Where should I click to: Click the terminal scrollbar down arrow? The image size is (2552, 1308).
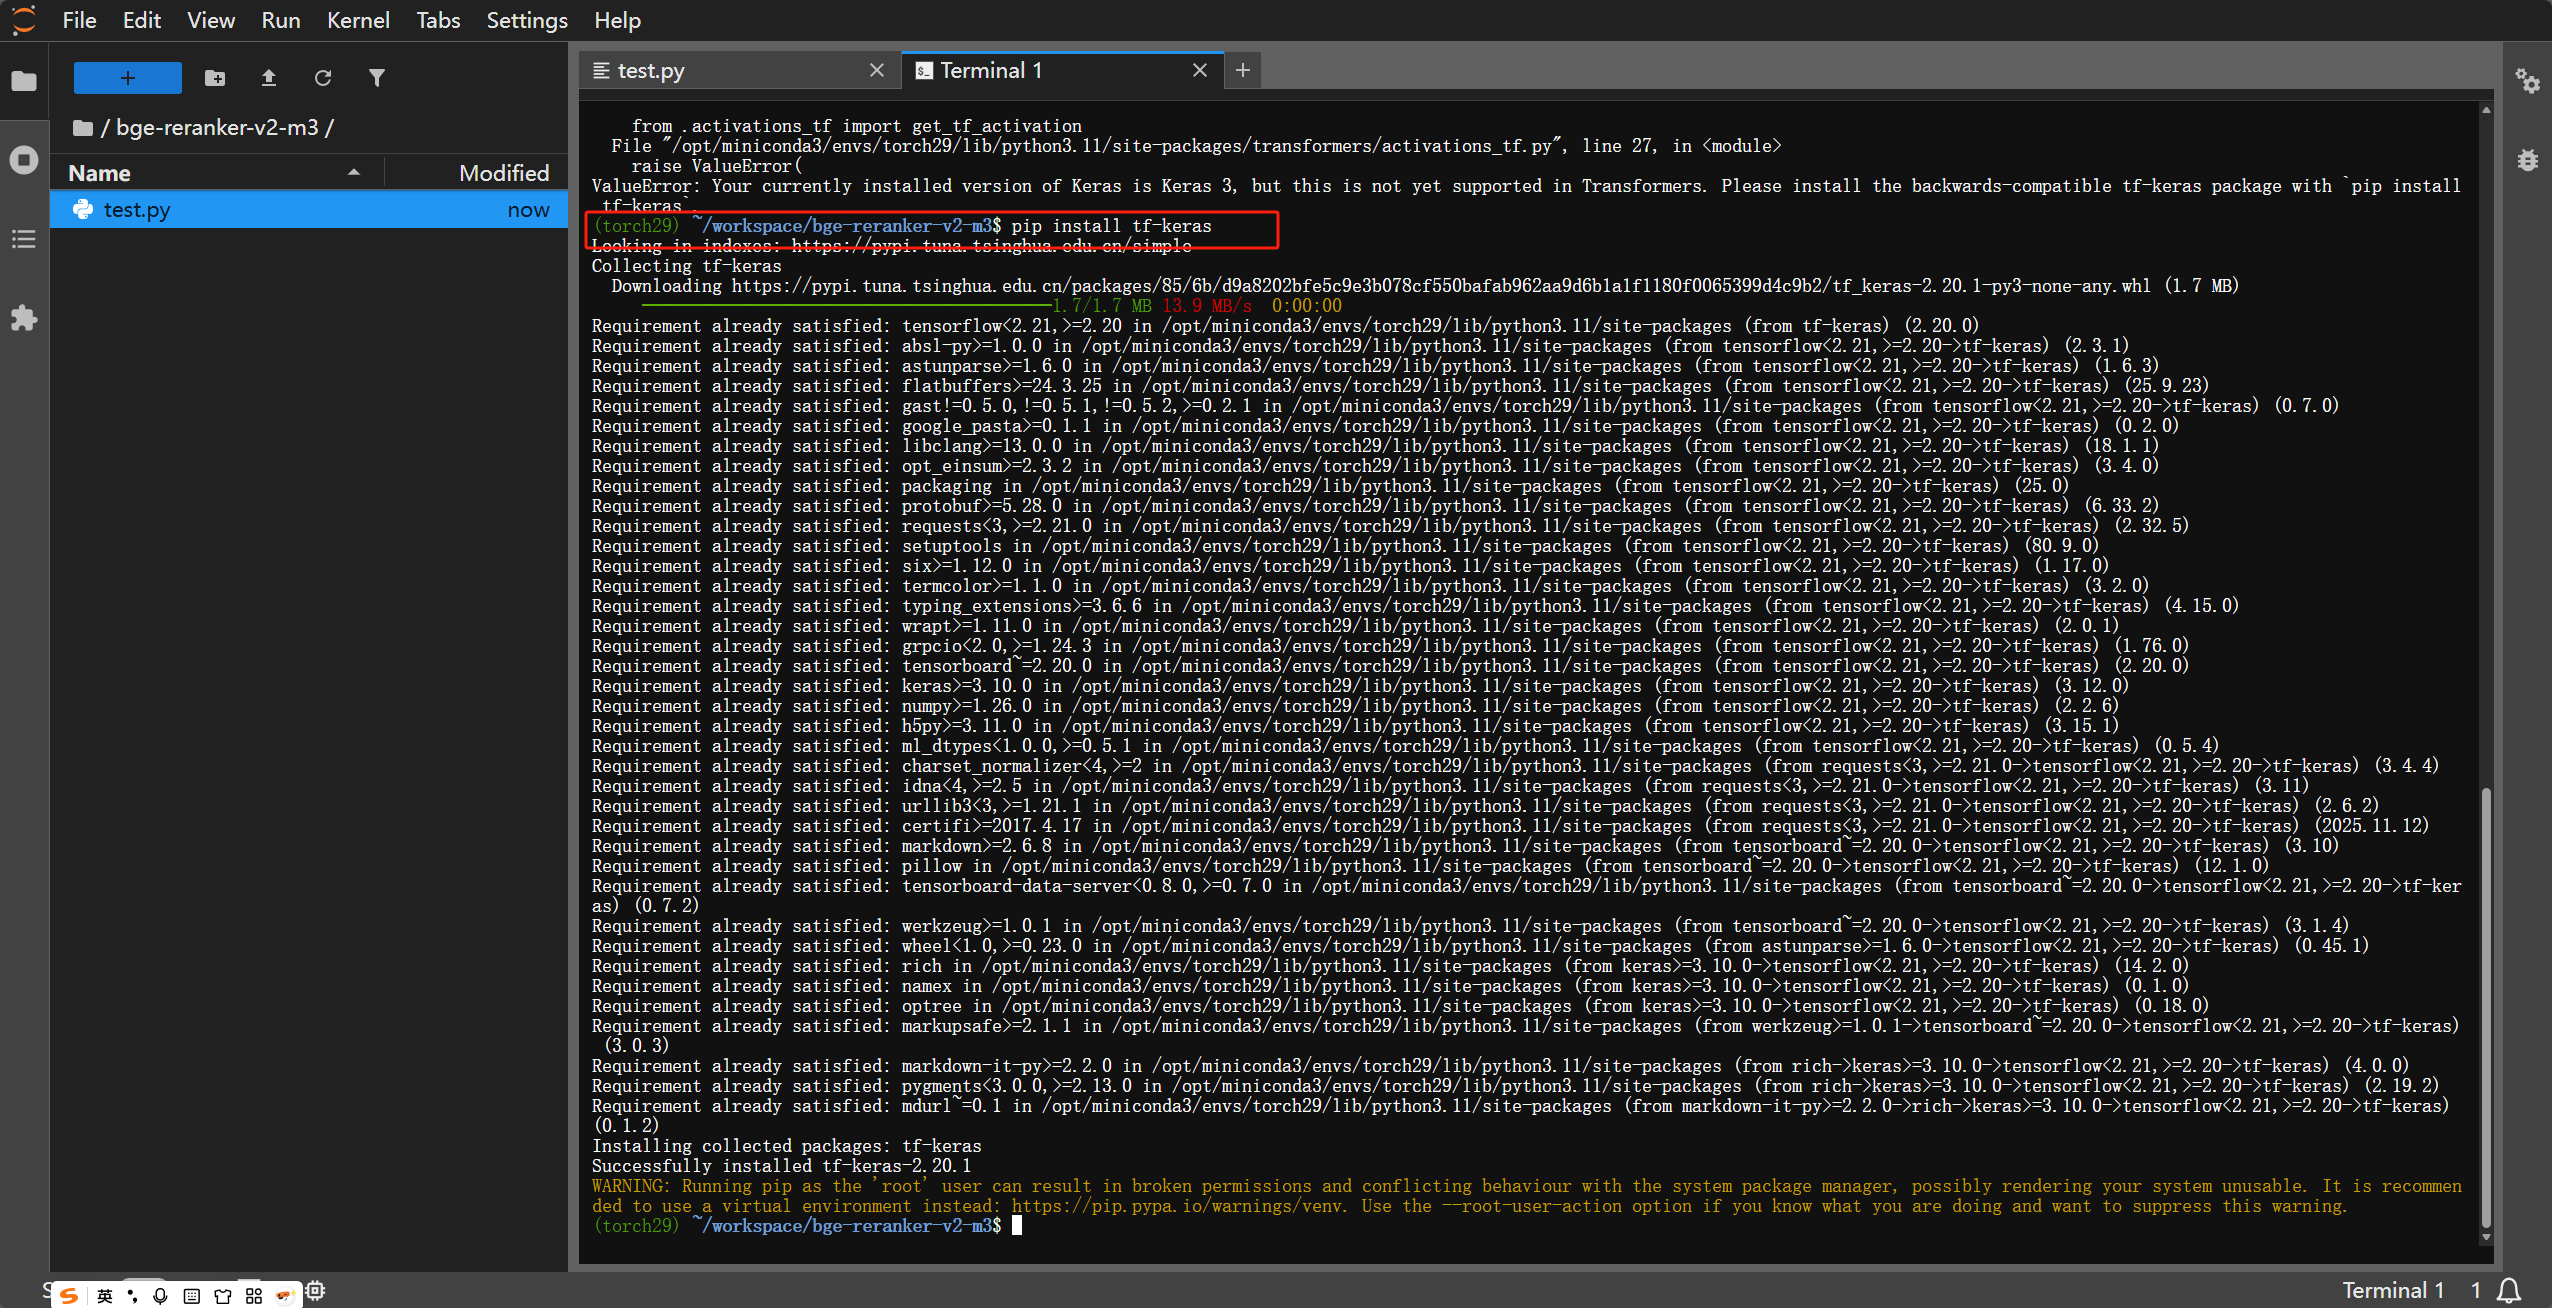click(2486, 1238)
